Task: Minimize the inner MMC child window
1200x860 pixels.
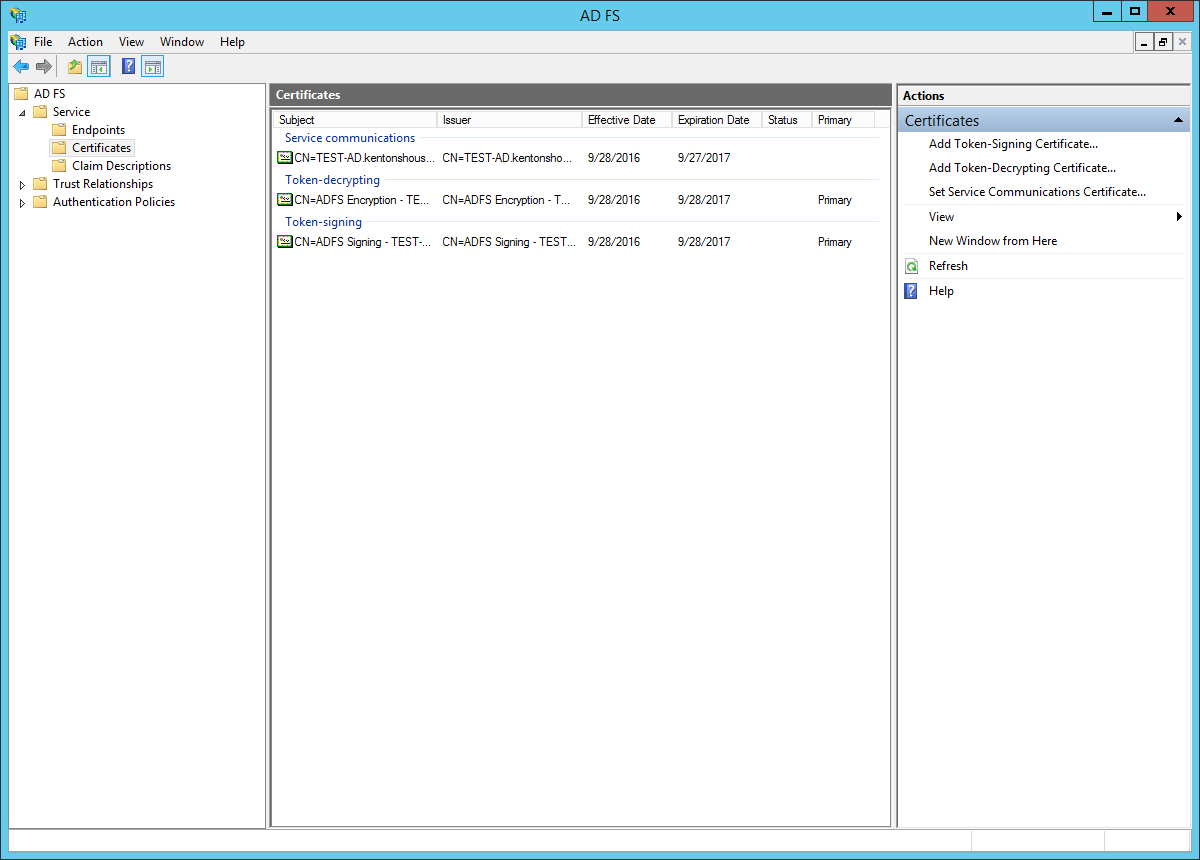Action: click(x=1145, y=42)
